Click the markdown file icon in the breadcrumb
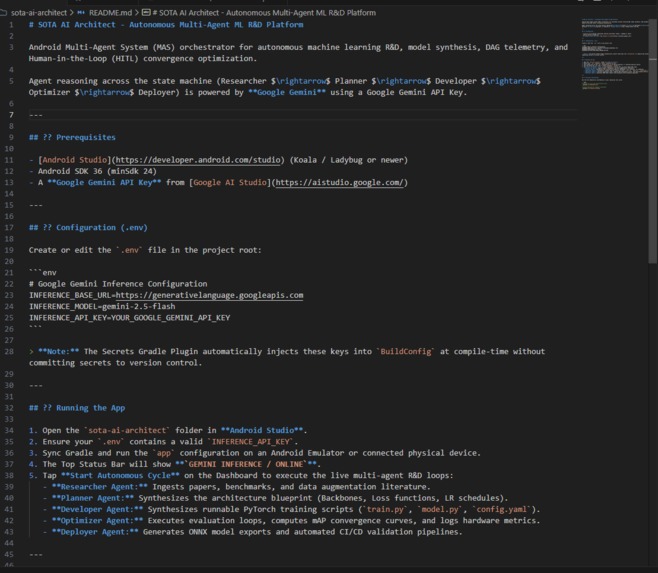This screenshot has height=573, width=658. click(81, 13)
